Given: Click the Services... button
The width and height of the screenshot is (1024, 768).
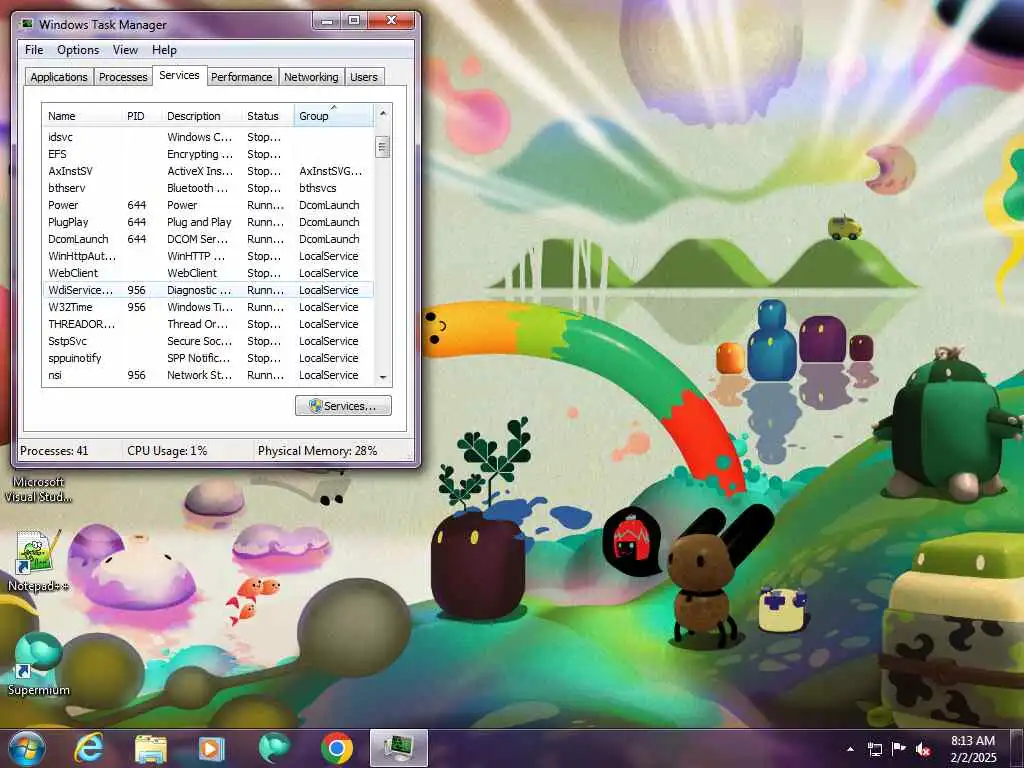Looking at the screenshot, I should (344, 406).
